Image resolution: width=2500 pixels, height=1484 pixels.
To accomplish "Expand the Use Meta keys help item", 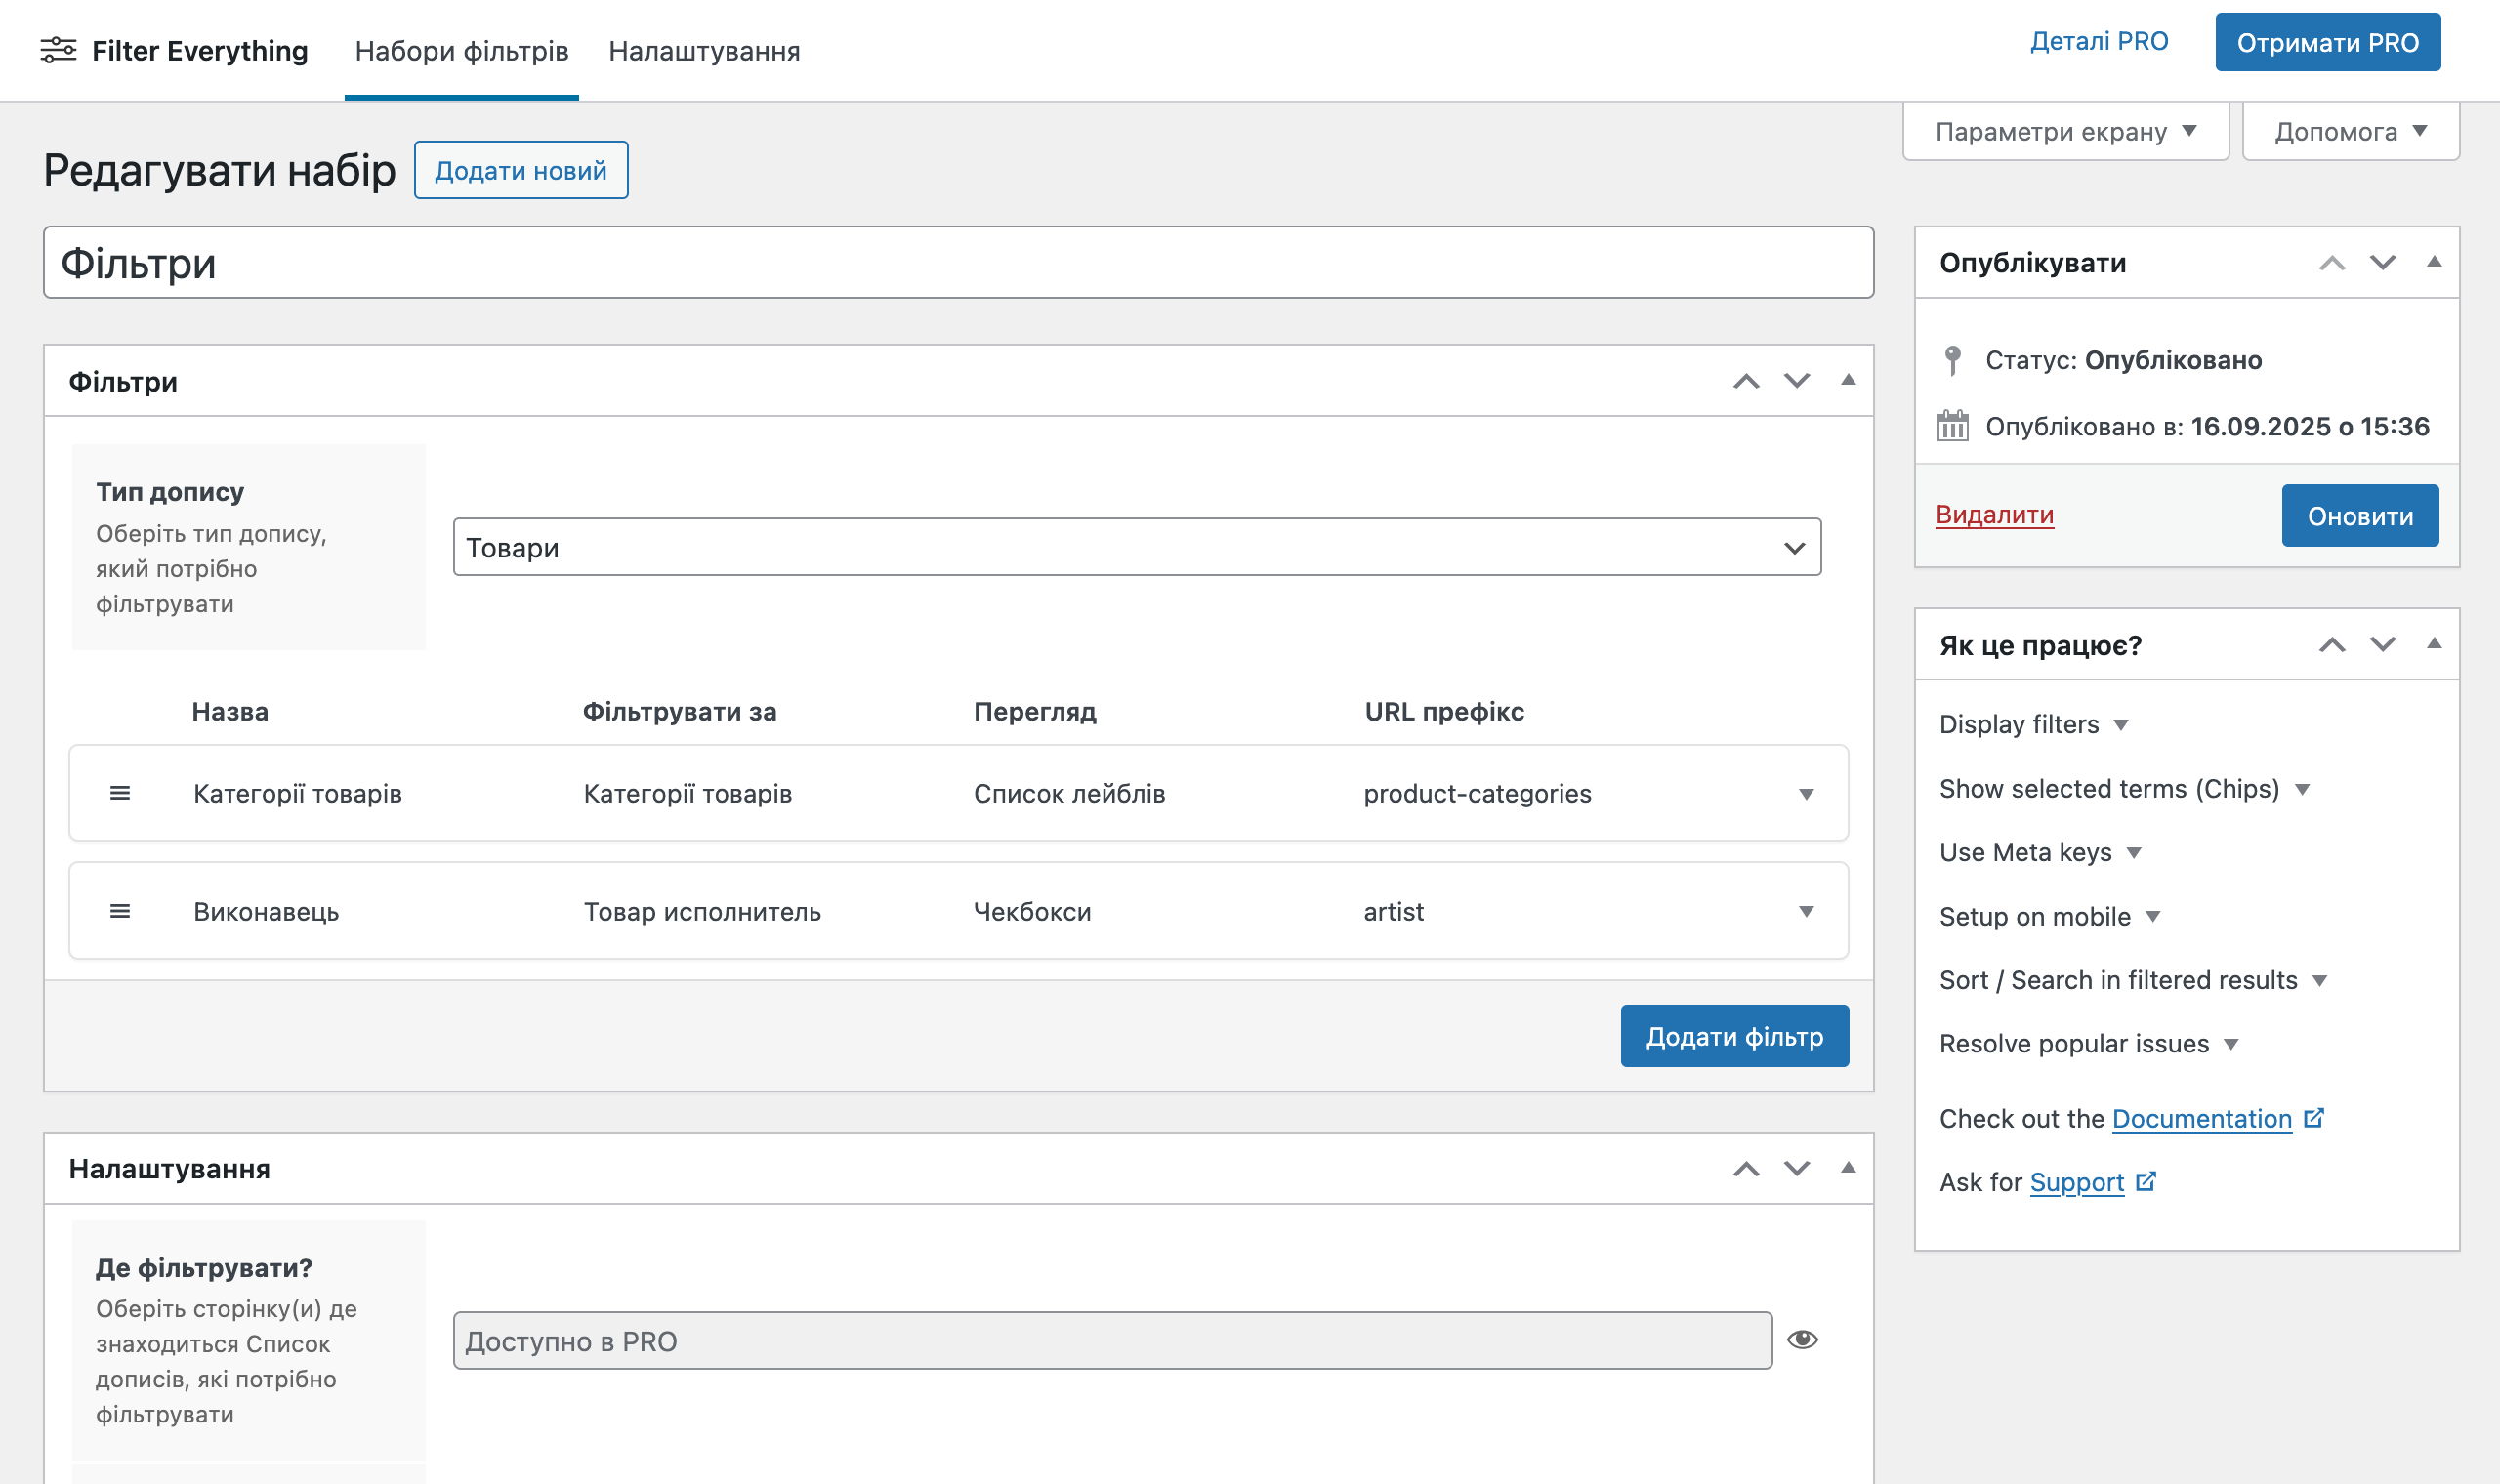I will click(2040, 852).
